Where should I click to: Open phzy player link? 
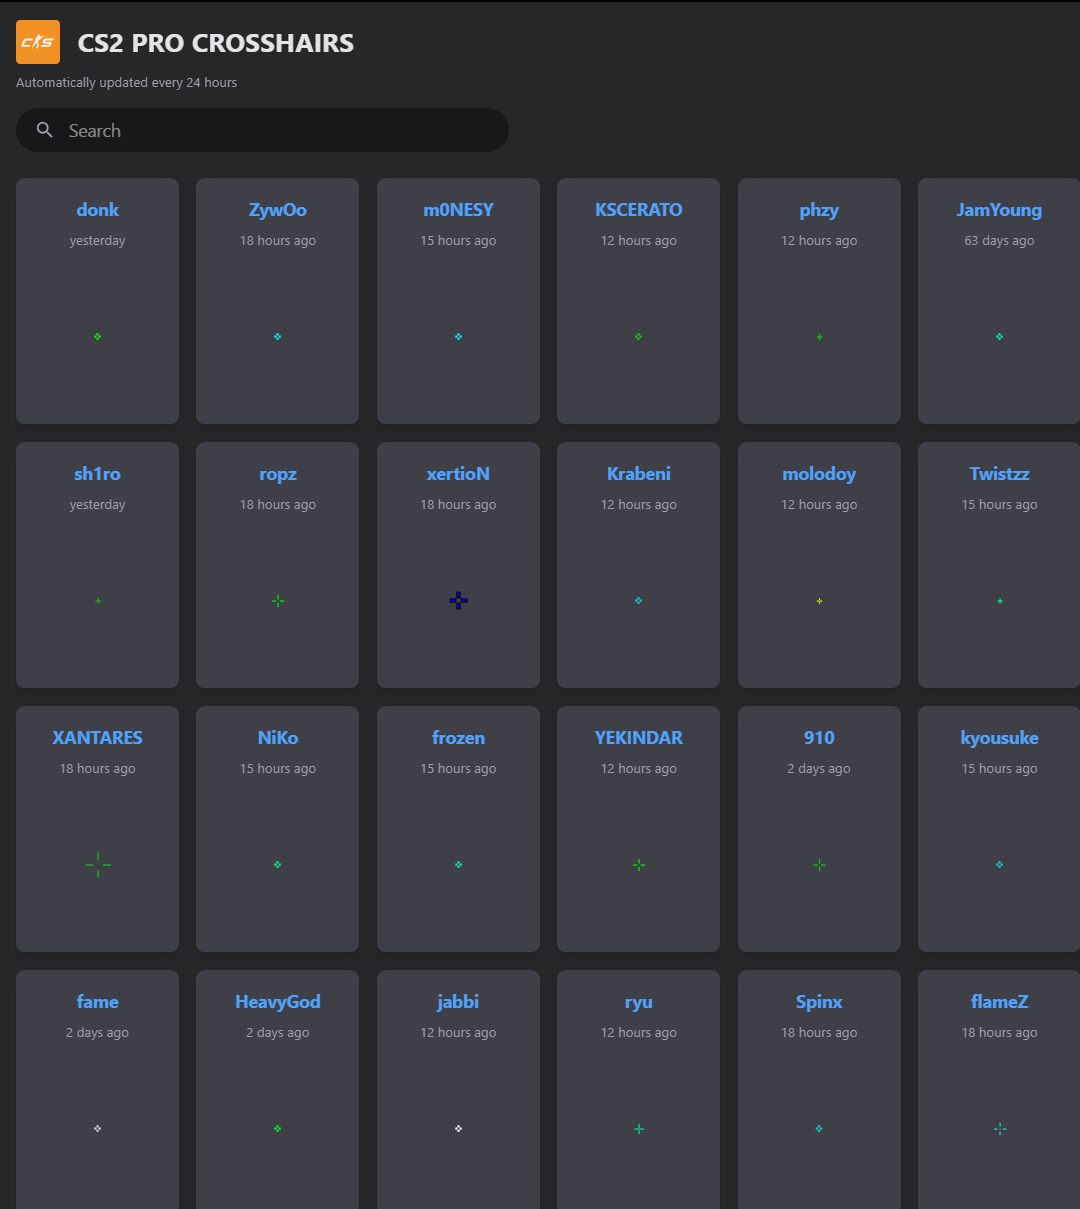[819, 210]
